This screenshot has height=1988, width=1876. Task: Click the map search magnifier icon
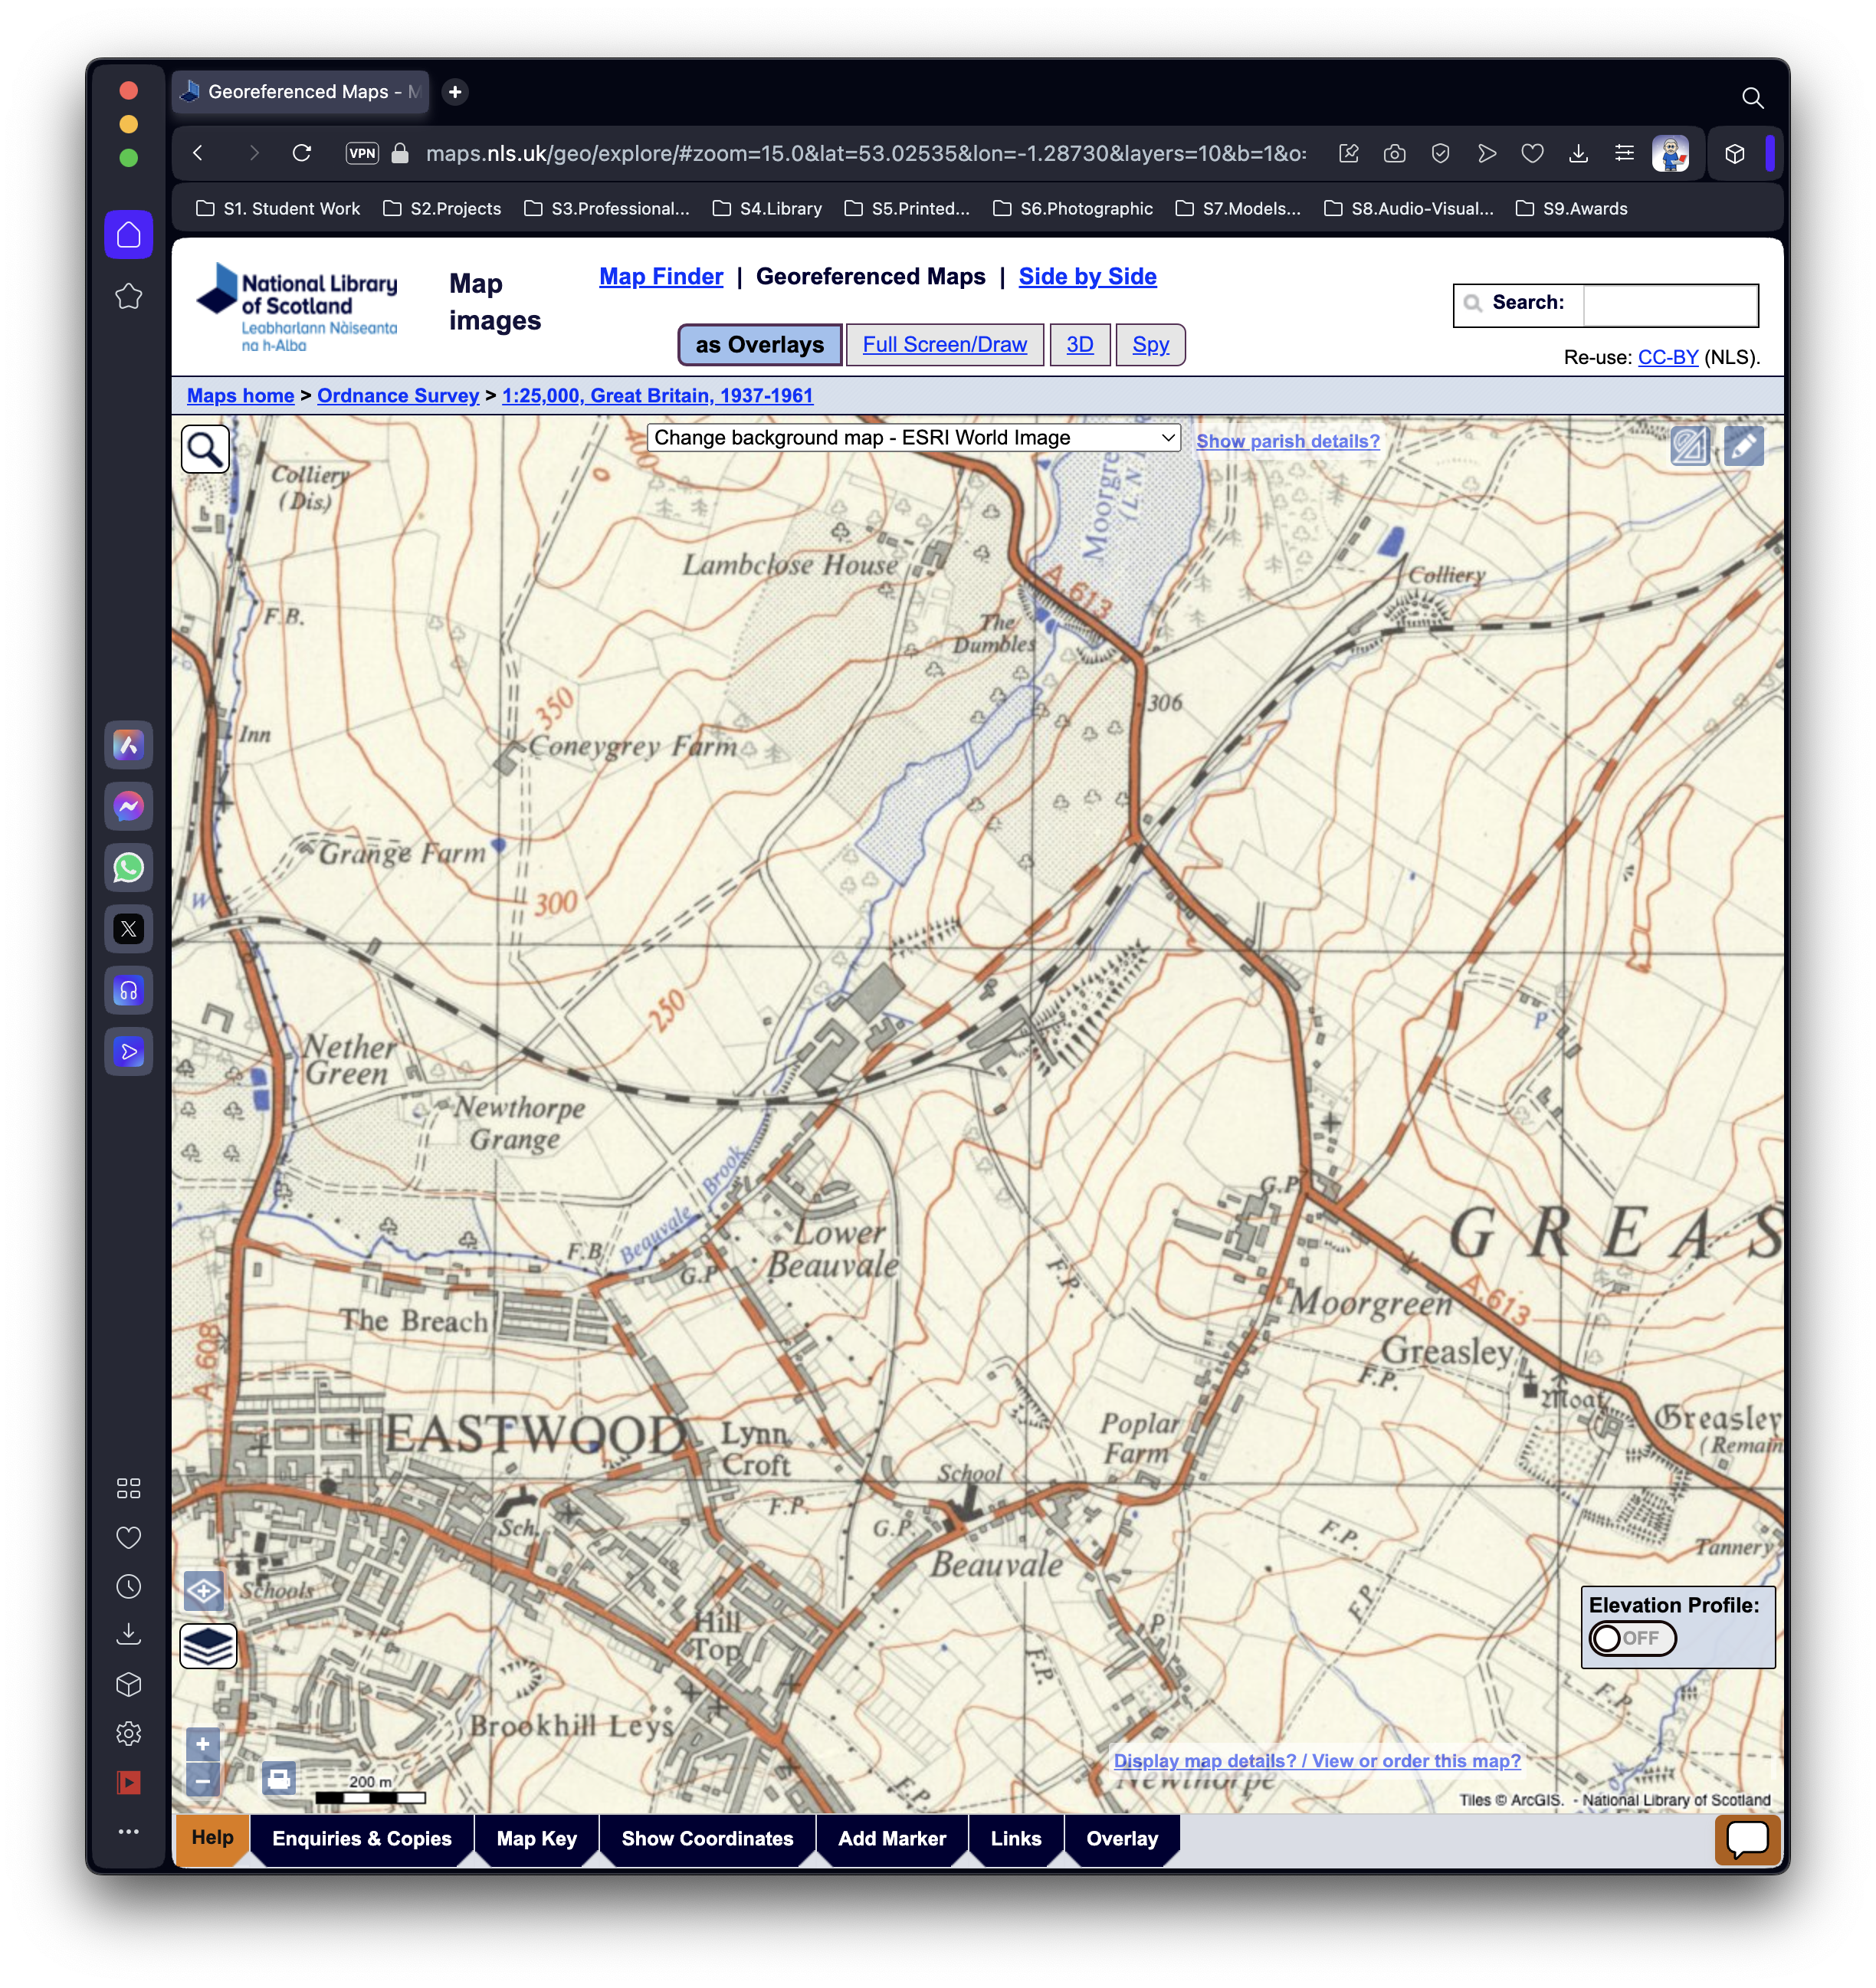(205, 449)
